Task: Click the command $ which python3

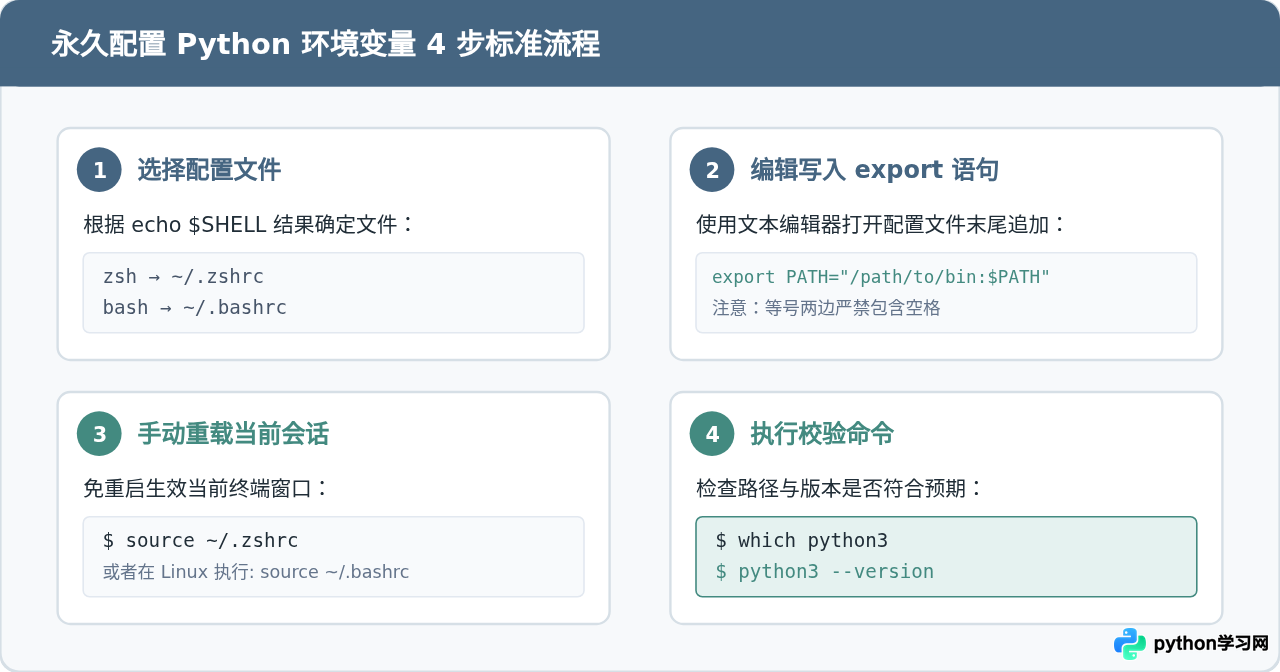Action: [x=802, y=540]
